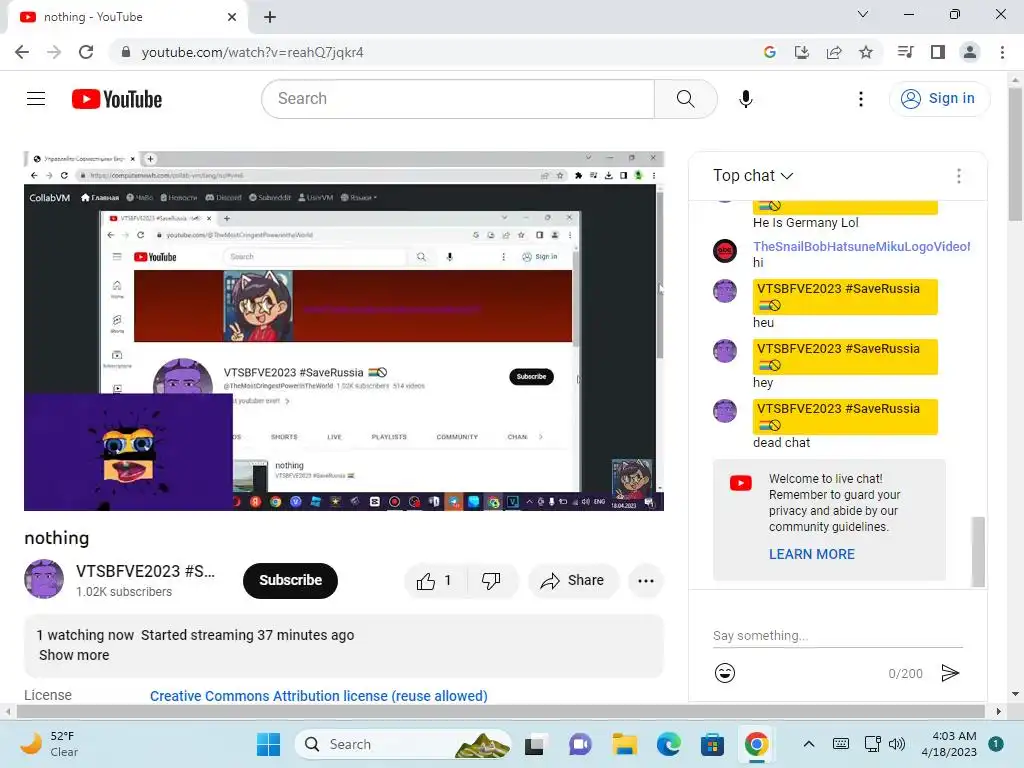Show hidden tray icons chevron
Screen dimensions: 1024x768
coord(808,744)
